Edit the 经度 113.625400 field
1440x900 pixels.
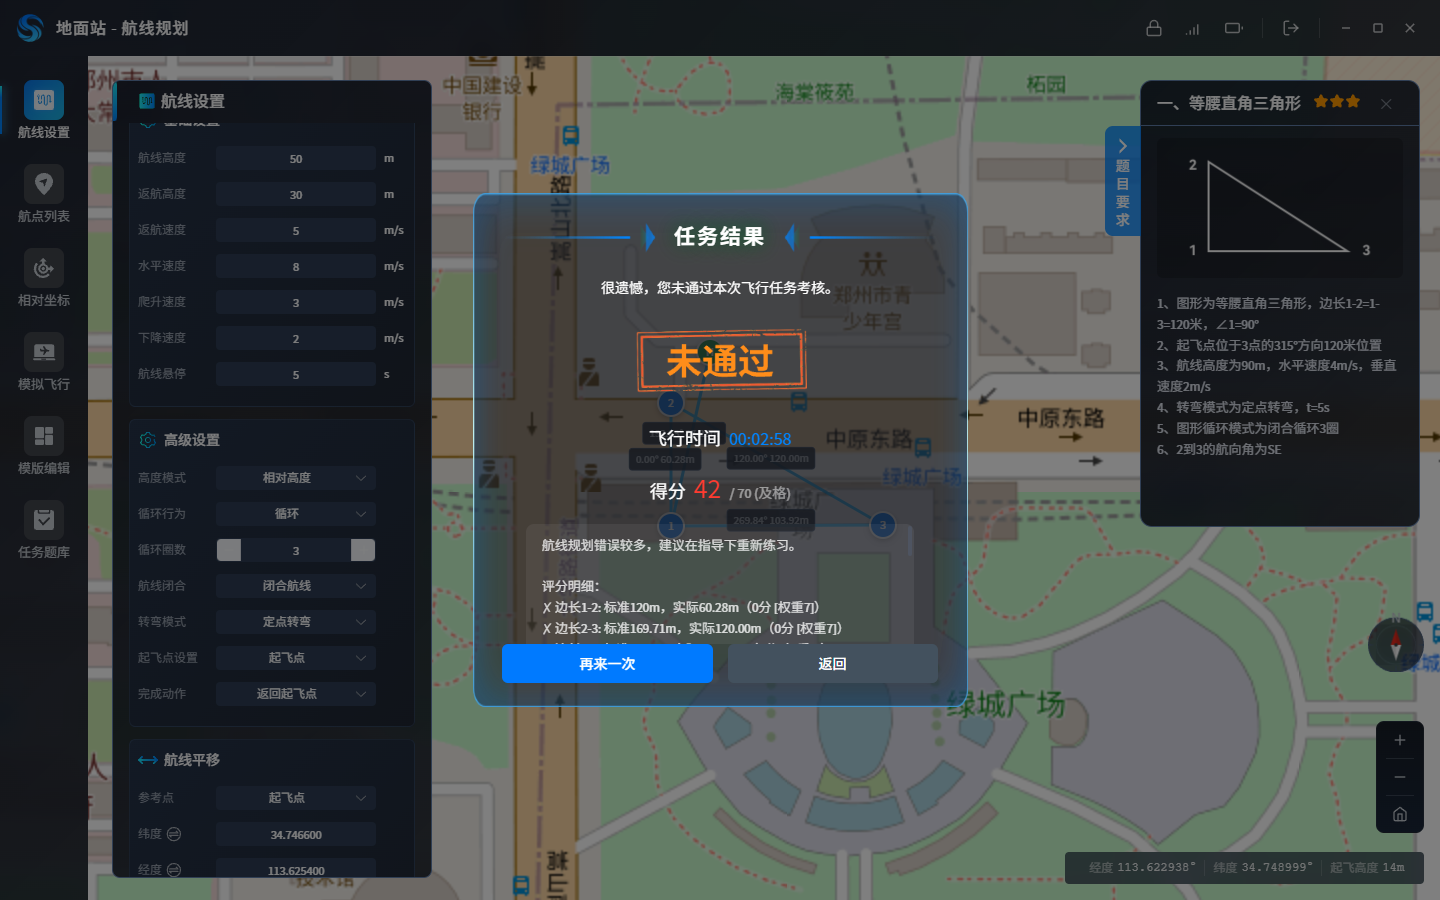coord(296,868)
